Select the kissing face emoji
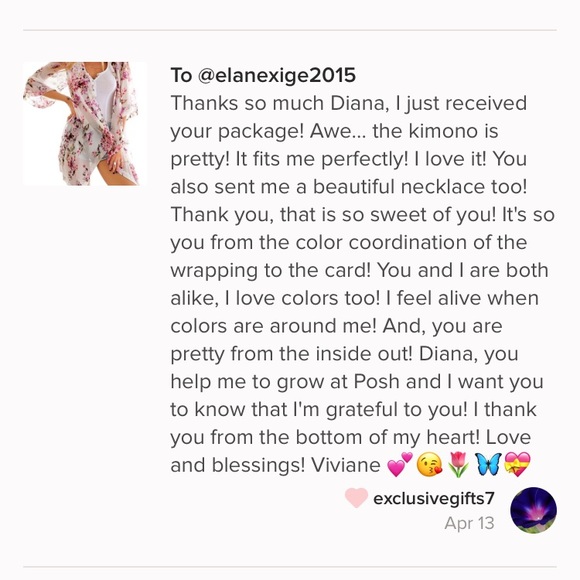The width and height of the screenshot is (580, 580). (x=429, y=465)
